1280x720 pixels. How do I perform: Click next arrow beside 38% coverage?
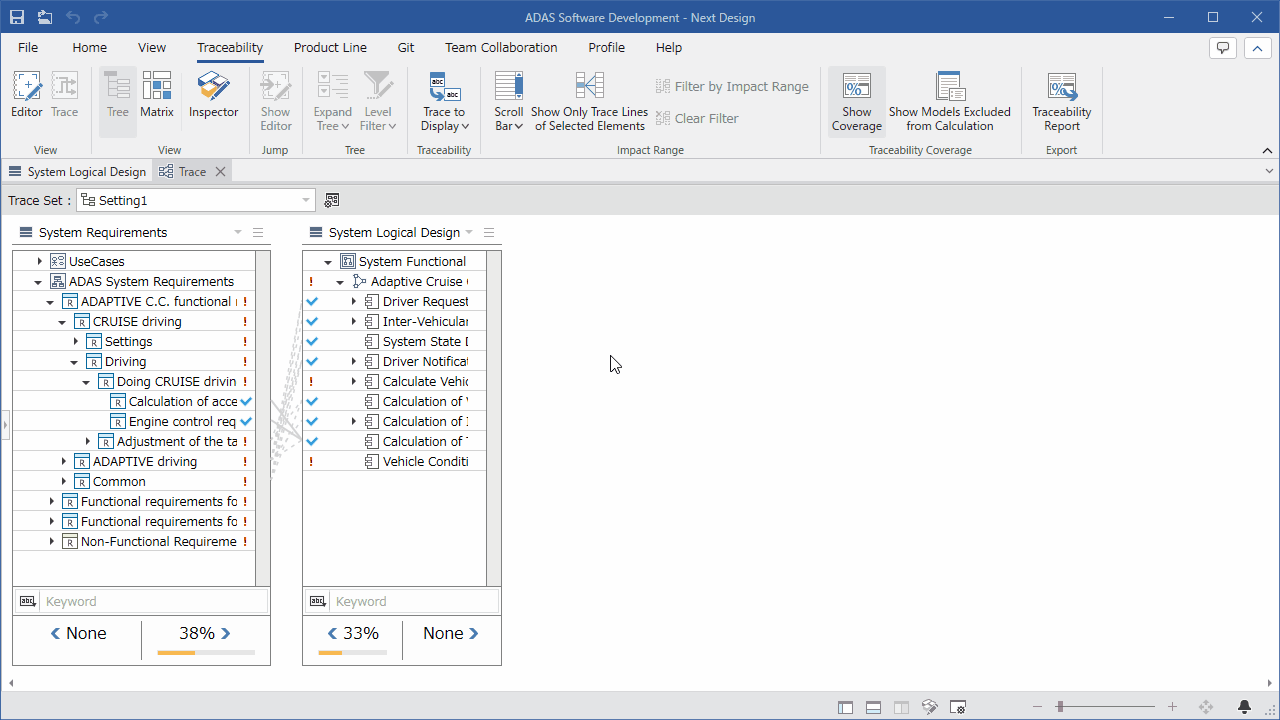[225, 633]
